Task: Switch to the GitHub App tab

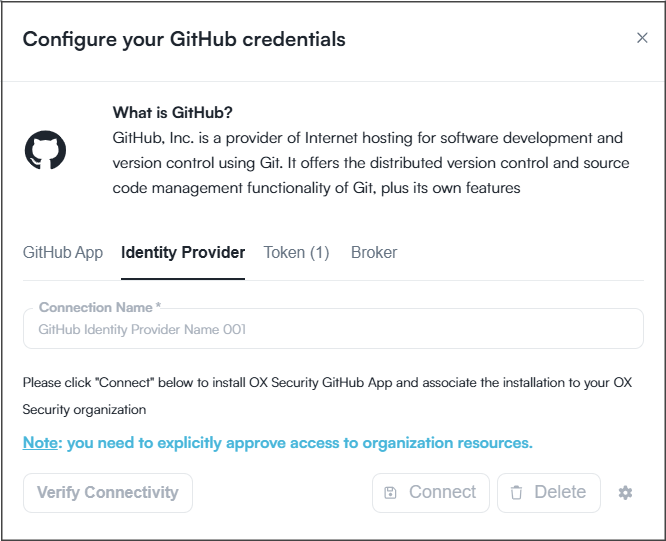Action: pyautogui.click(x=63, y=252)
